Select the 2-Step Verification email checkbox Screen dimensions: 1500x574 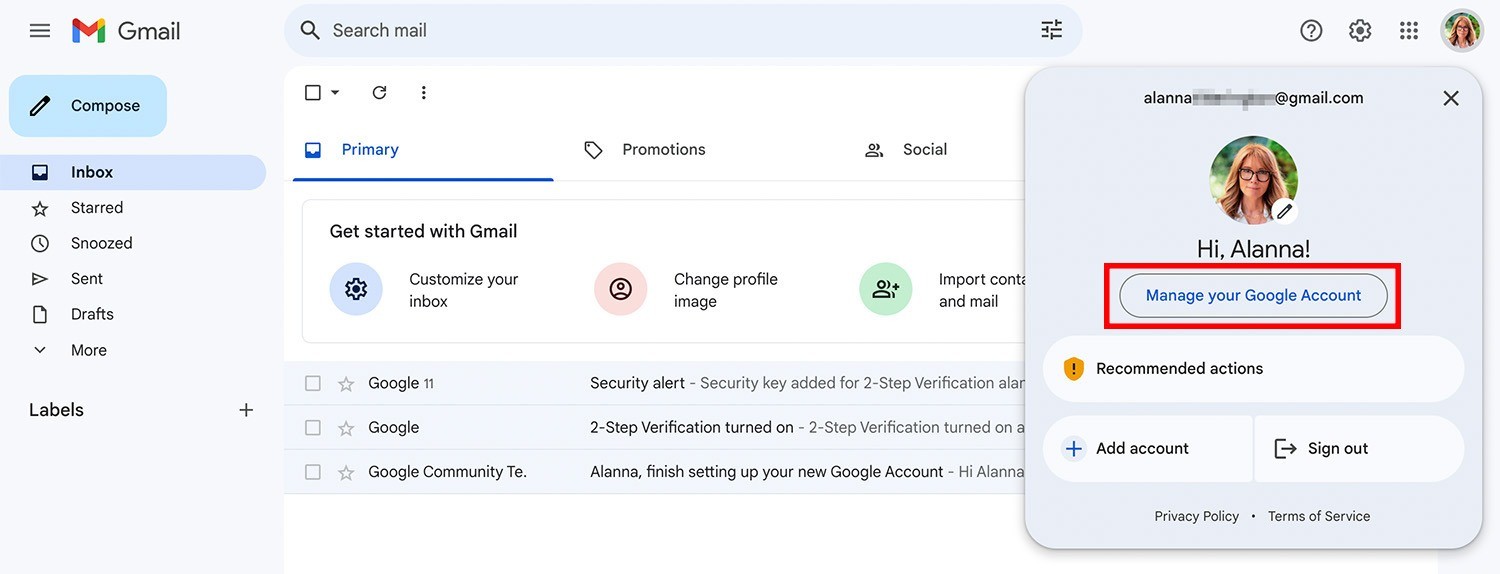313,428
